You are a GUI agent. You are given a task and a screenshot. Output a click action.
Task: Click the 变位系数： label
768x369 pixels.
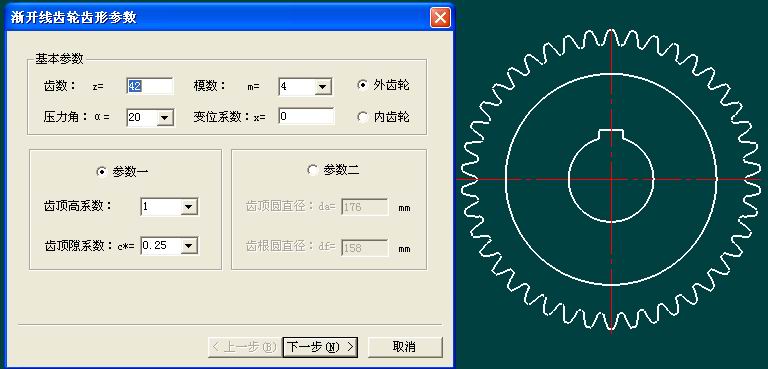coord(223,117)
